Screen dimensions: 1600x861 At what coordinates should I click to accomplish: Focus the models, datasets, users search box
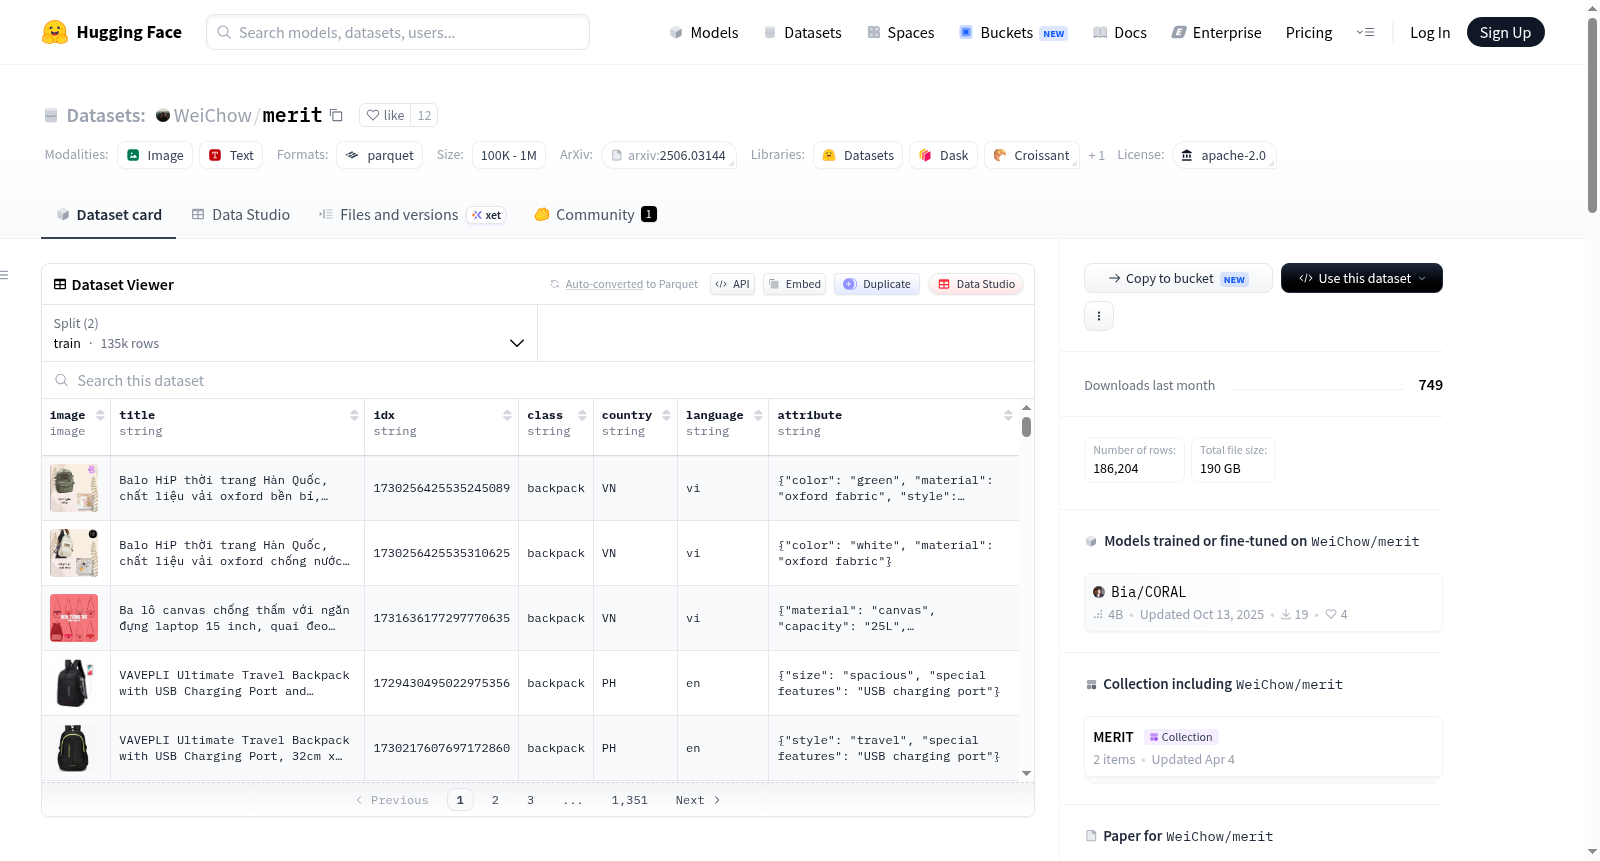(398, 32)
